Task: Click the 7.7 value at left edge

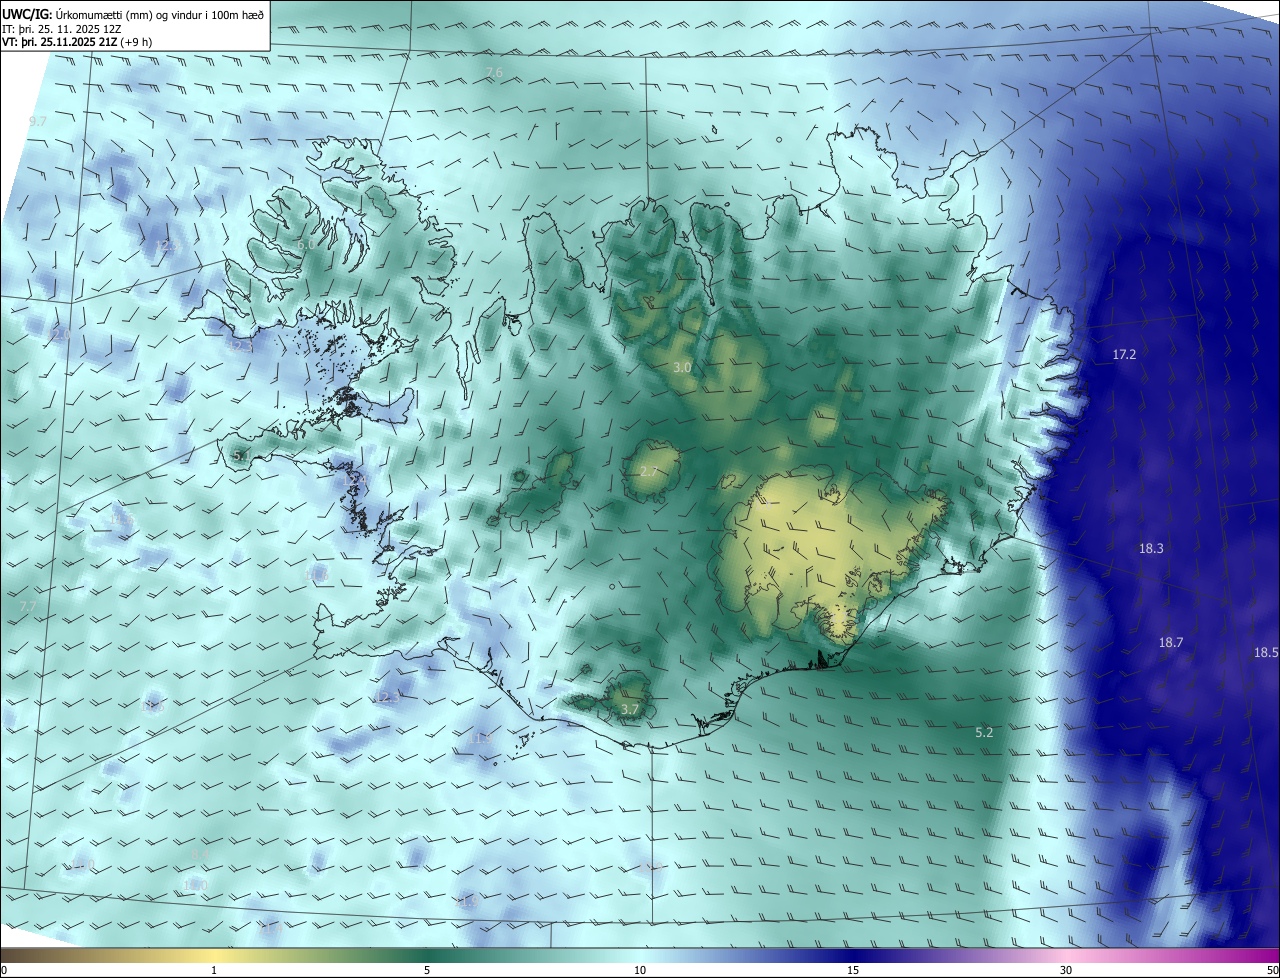Action: point(28,607)
